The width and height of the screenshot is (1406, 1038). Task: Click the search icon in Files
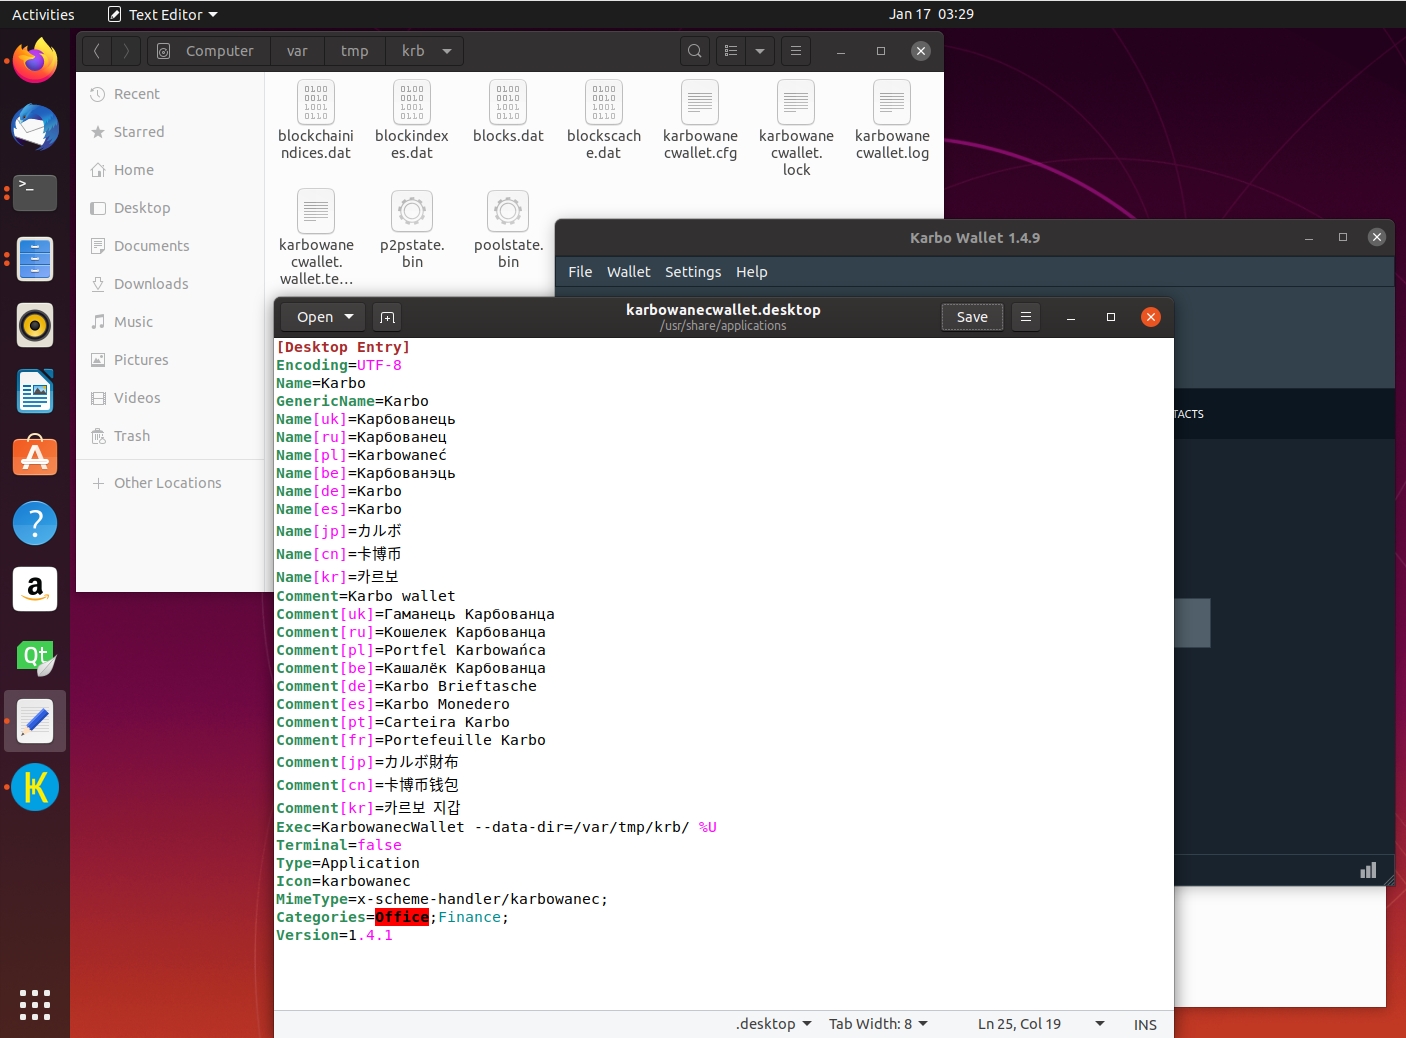click(695, 51)
